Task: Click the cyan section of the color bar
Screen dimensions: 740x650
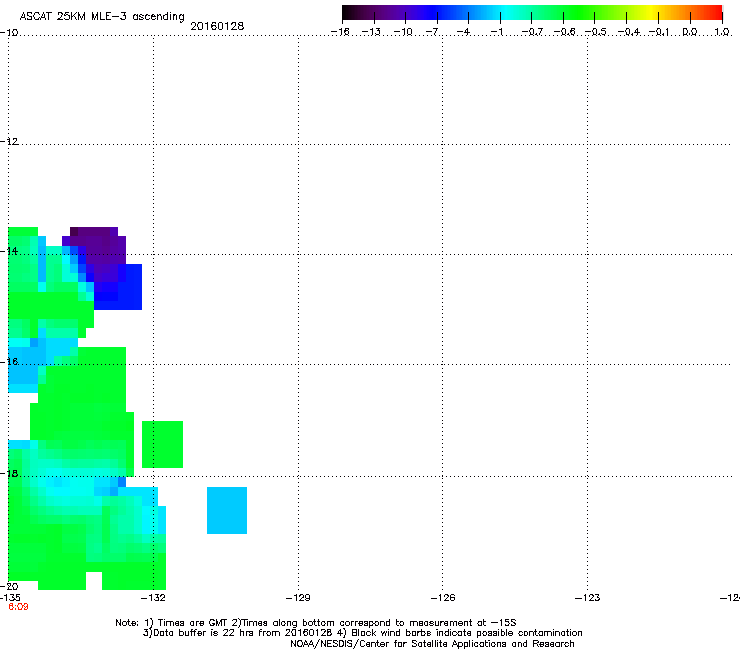Action: tap(505, 13)
